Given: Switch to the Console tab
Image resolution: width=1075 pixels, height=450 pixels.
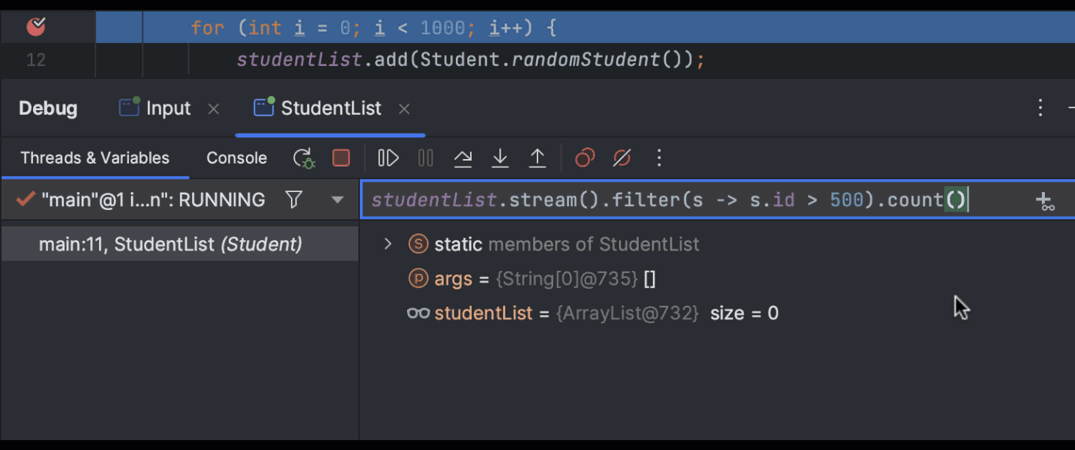Looking at the screenshot, I should [x=236, y=158].
